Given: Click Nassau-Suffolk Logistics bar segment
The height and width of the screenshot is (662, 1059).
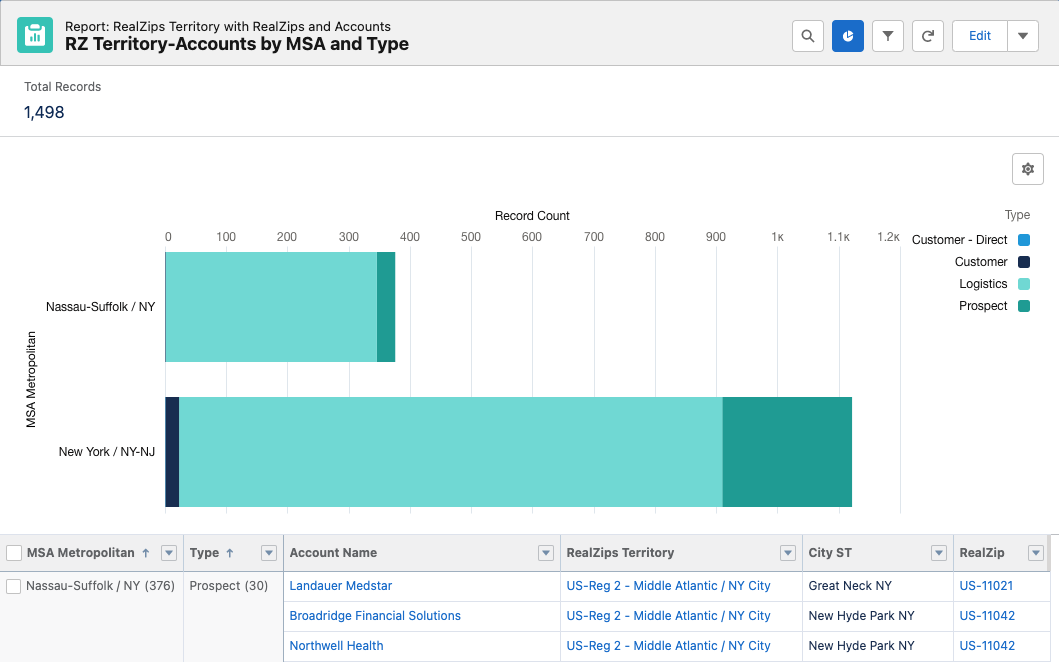Looking at the screenshot, I should click(x=271, y=307).
